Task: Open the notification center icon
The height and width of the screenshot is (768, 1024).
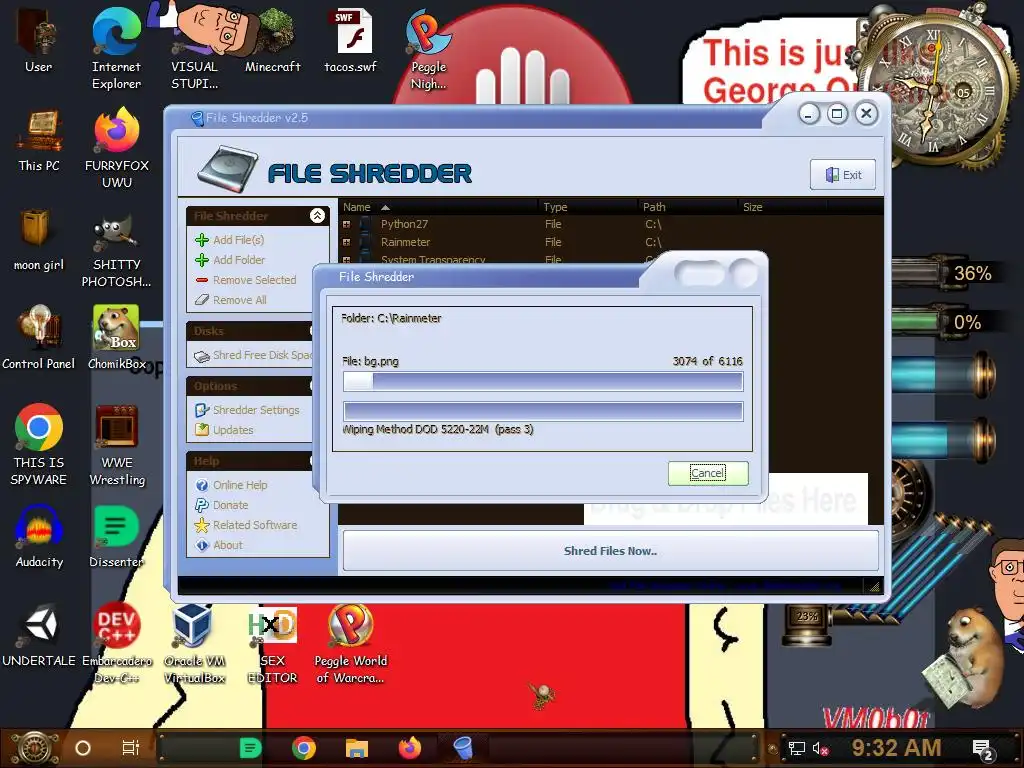Action: click(x=982, y=749)
